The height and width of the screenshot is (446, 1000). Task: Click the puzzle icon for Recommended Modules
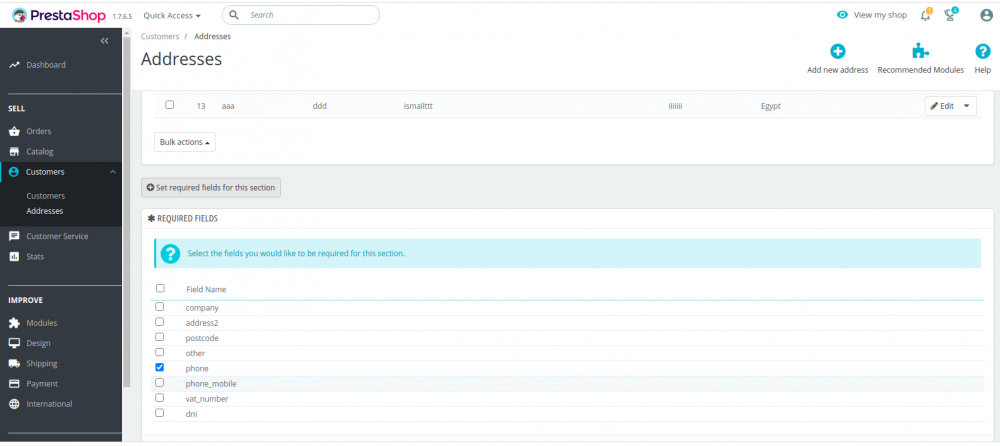920,52
